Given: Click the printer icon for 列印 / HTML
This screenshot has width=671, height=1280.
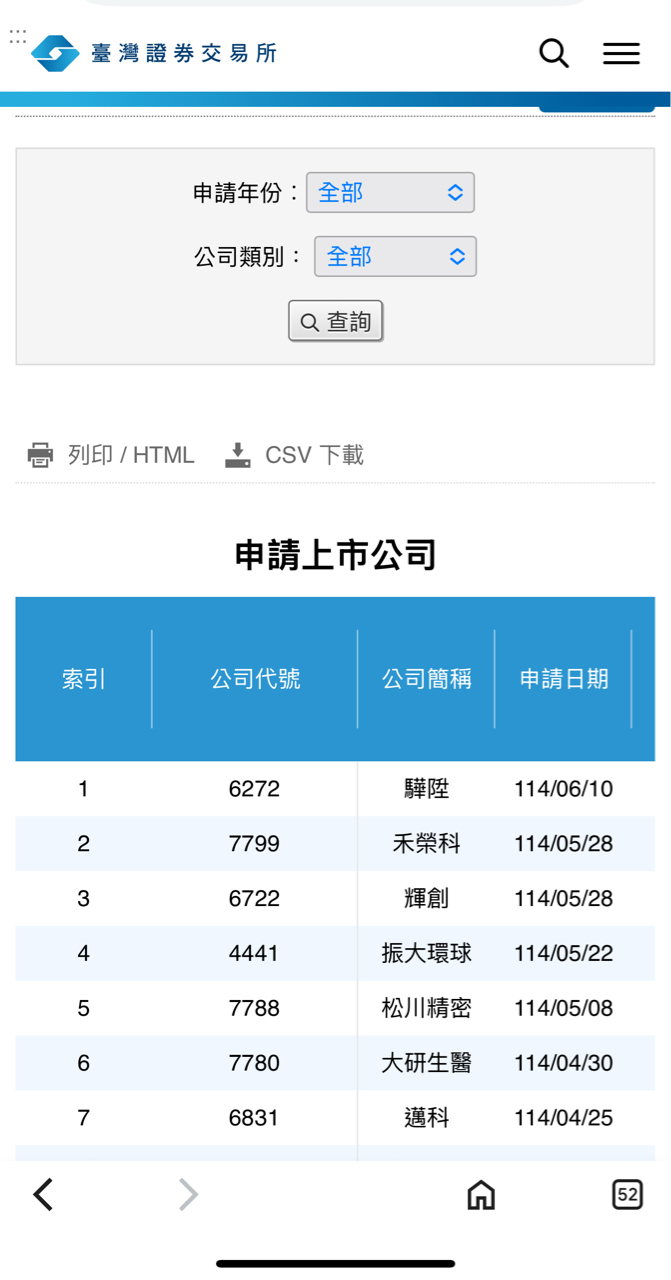Looking at the screenshot, I should tap(40, 456).
